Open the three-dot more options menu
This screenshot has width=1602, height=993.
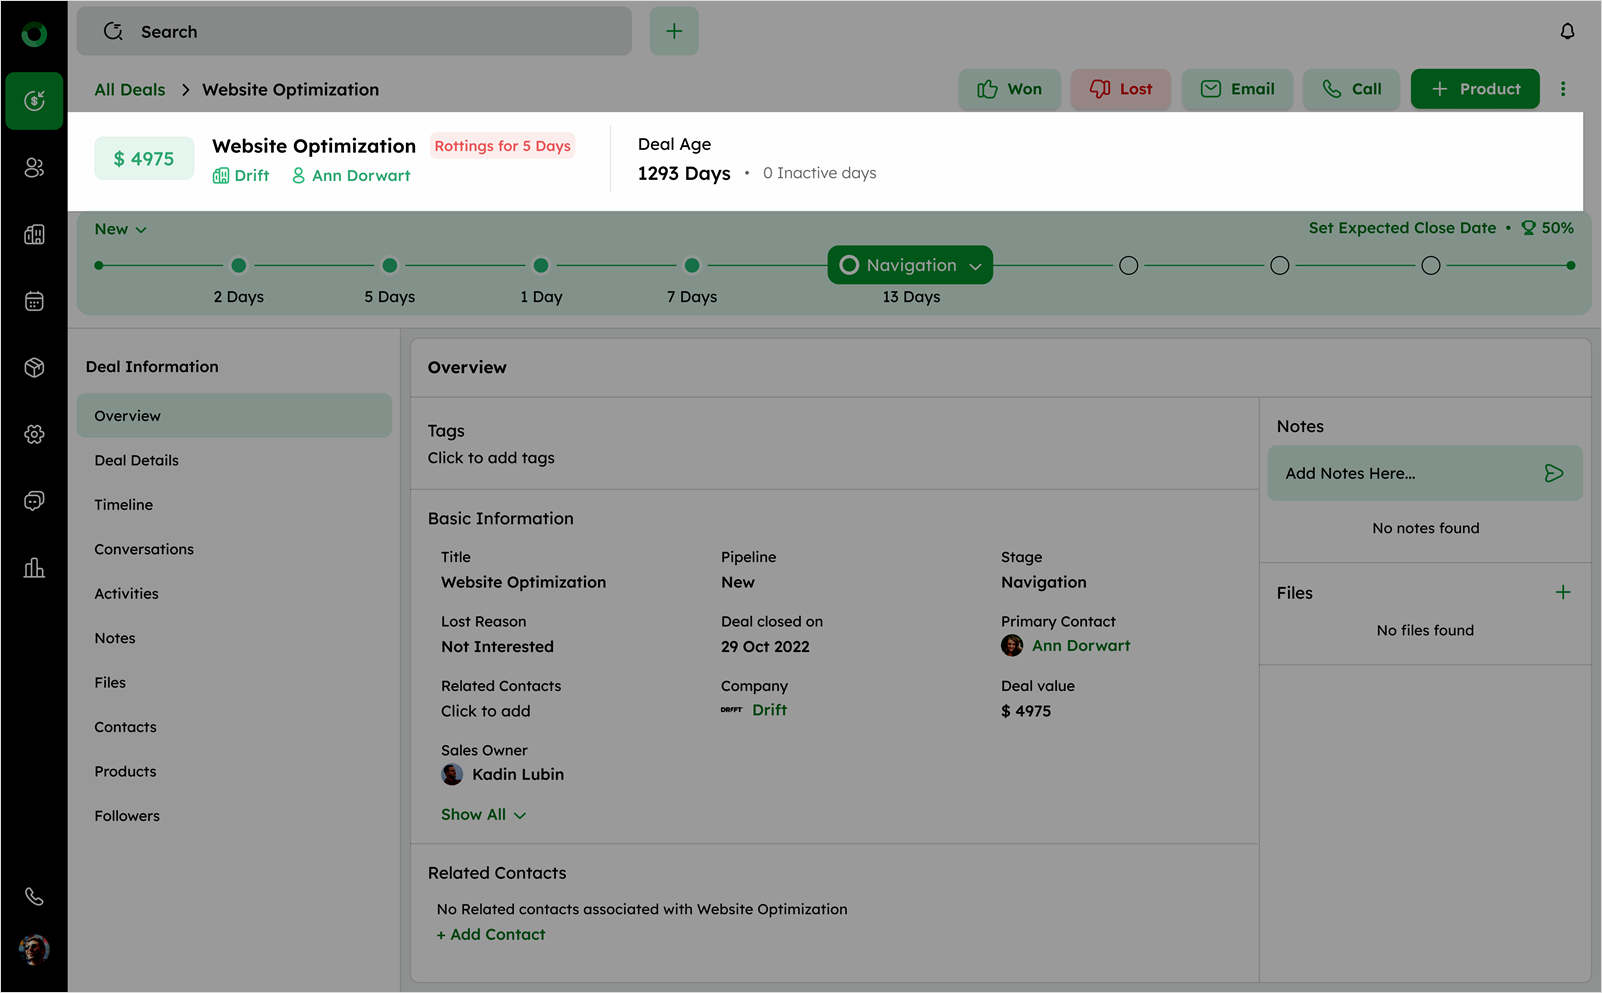pyautogui.click(x=1563, y=89)
